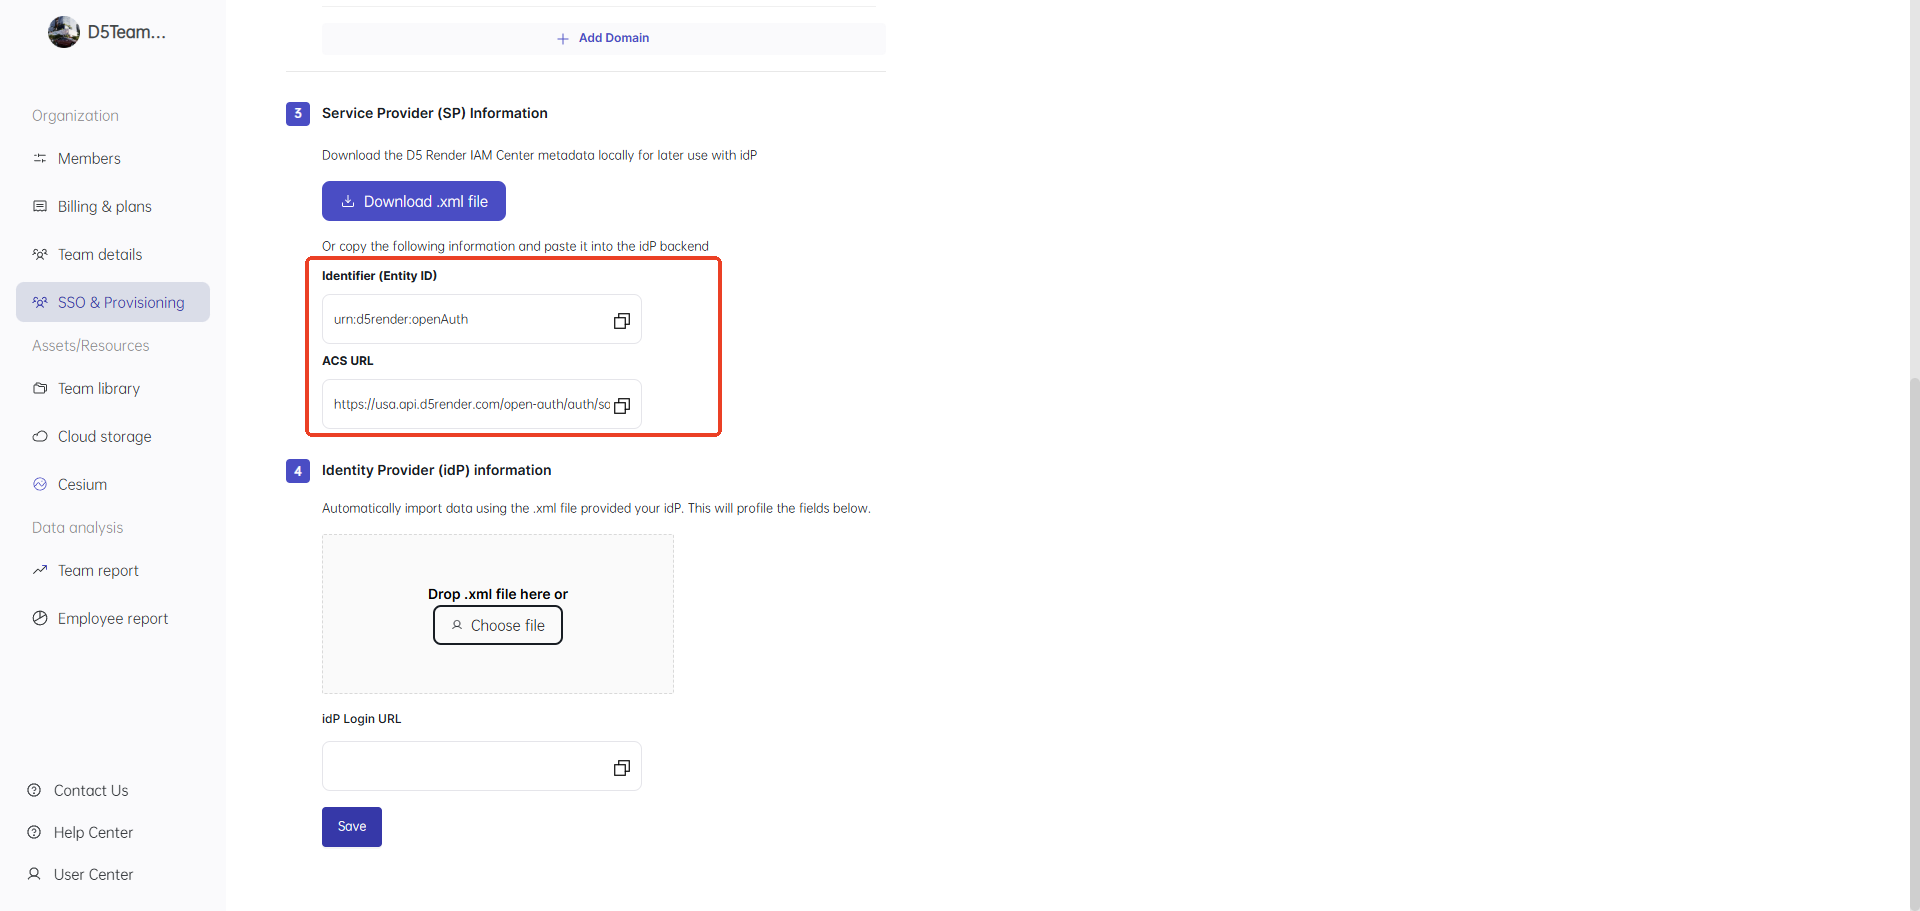View the Employee report
This screenshot has height=911, width=1920.
pyautogui.click(x=112, y=619)
